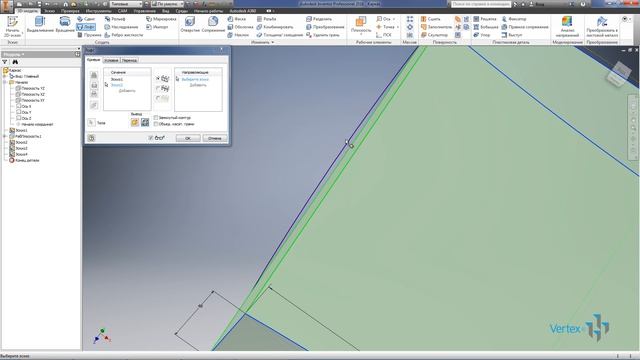Choose surface output in Loft dialog
640x360 pixels.
pos(145,122)
